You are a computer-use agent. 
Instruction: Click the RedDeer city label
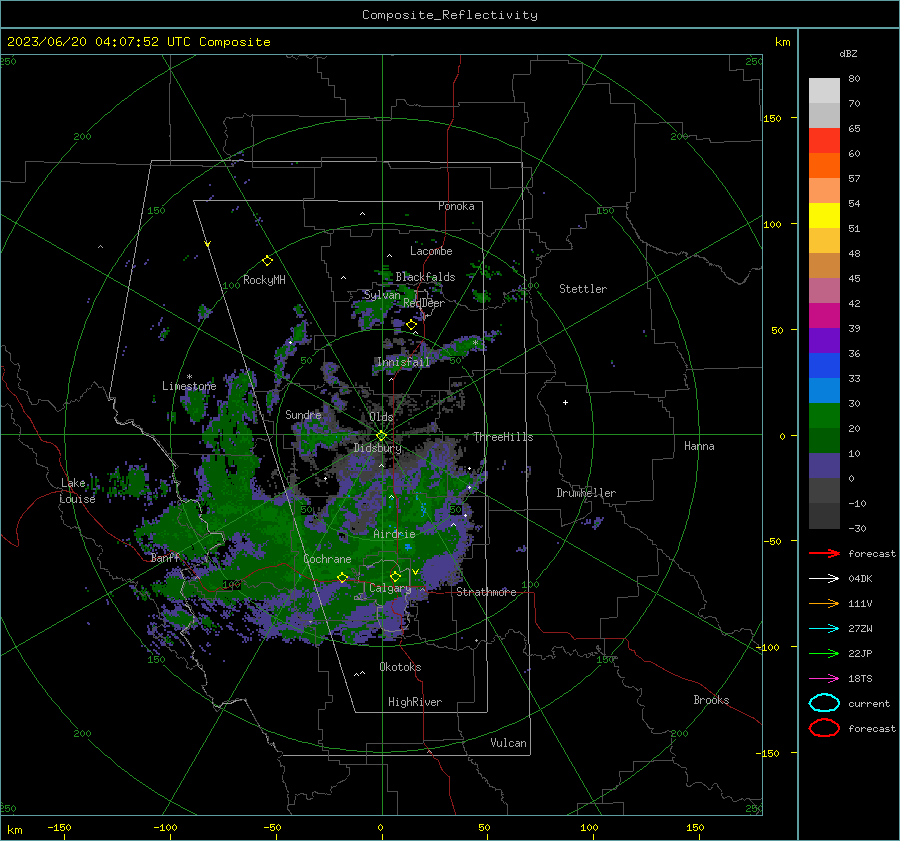click(x=424, y=303)
